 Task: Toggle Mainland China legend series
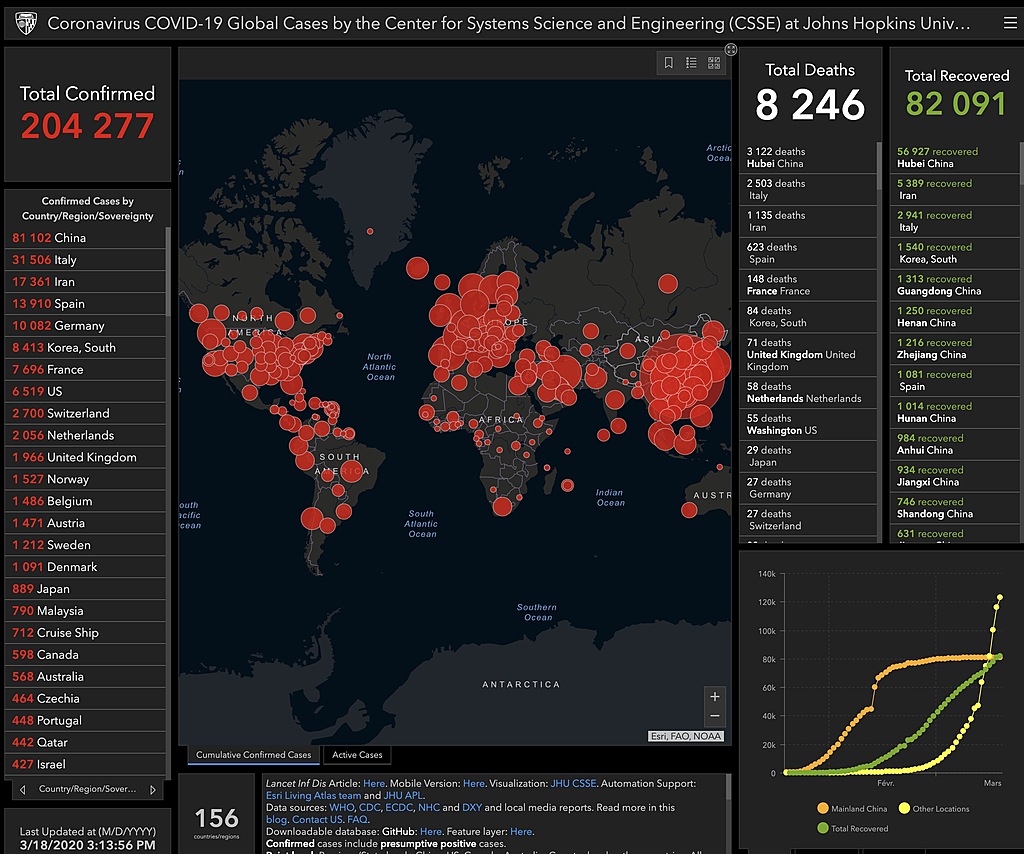point(852,808)
